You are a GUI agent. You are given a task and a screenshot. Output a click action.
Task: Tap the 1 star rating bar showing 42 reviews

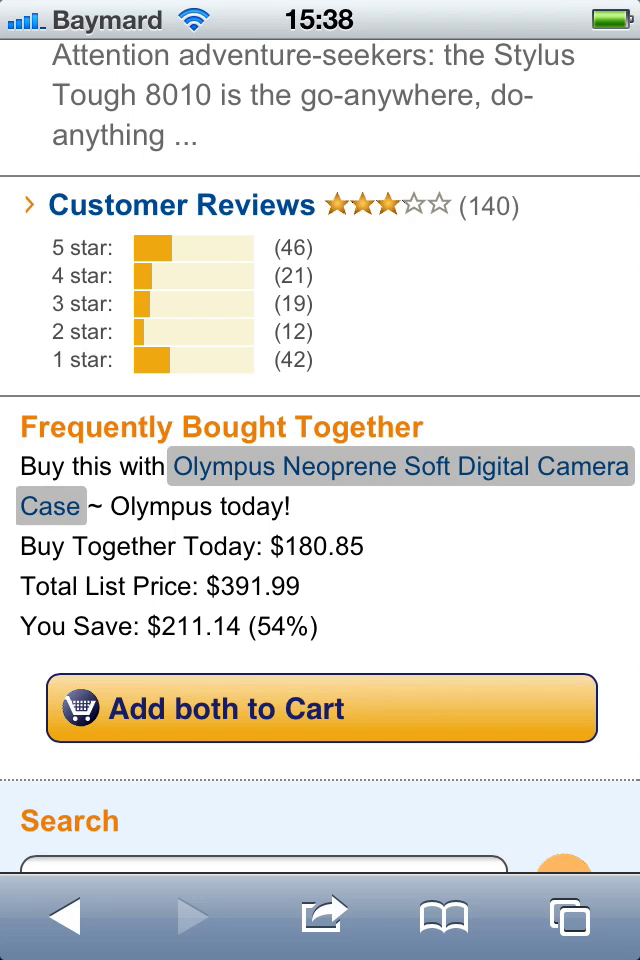pos(192,359)
